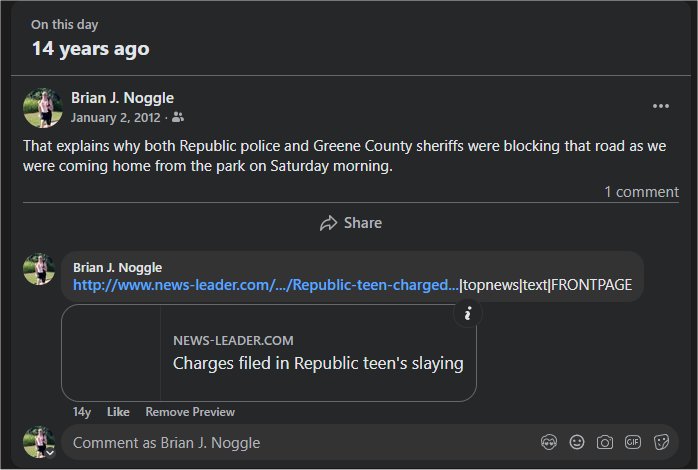Open the news-leader.com URL in the comment
698x470 pixels.
266,285
